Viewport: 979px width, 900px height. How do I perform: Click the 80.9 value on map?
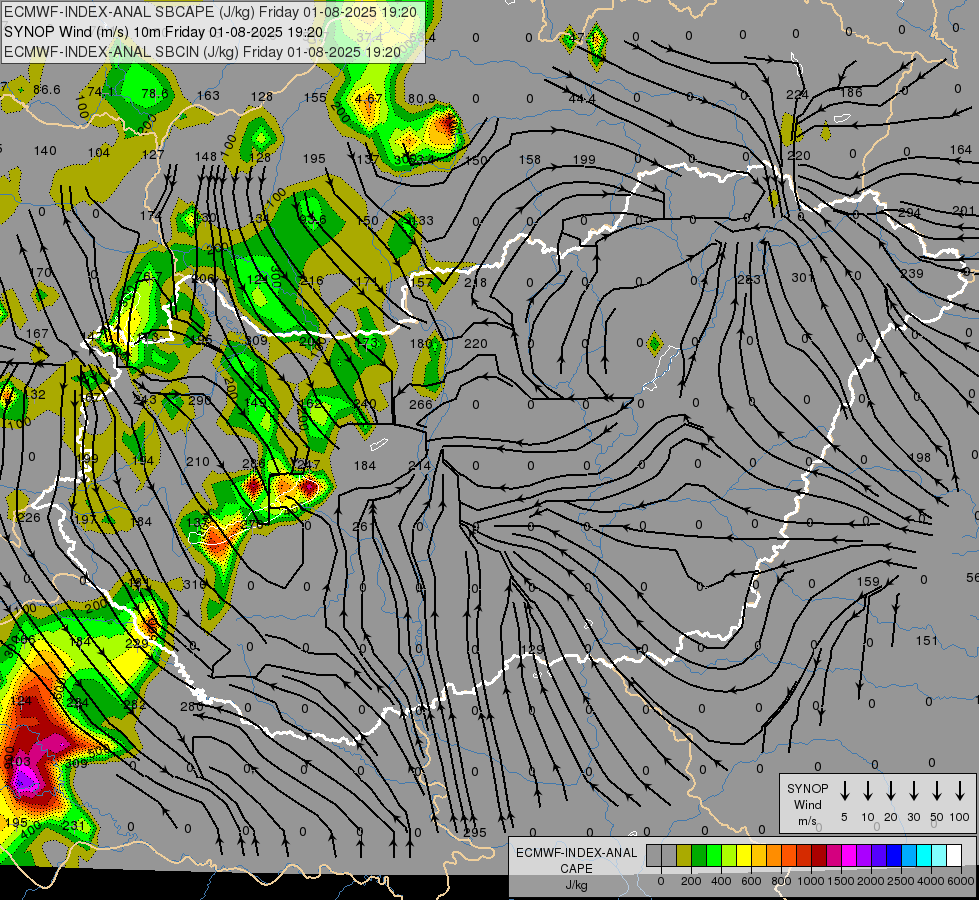[x=421, y=99]
